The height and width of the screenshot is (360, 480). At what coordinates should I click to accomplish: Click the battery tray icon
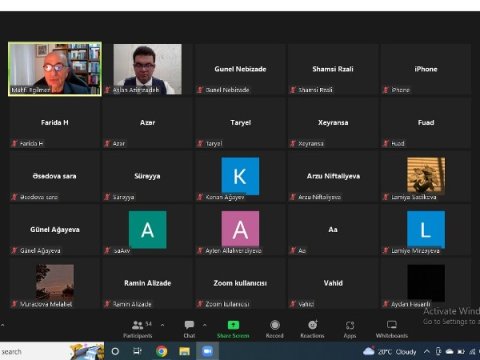point(461,351)
